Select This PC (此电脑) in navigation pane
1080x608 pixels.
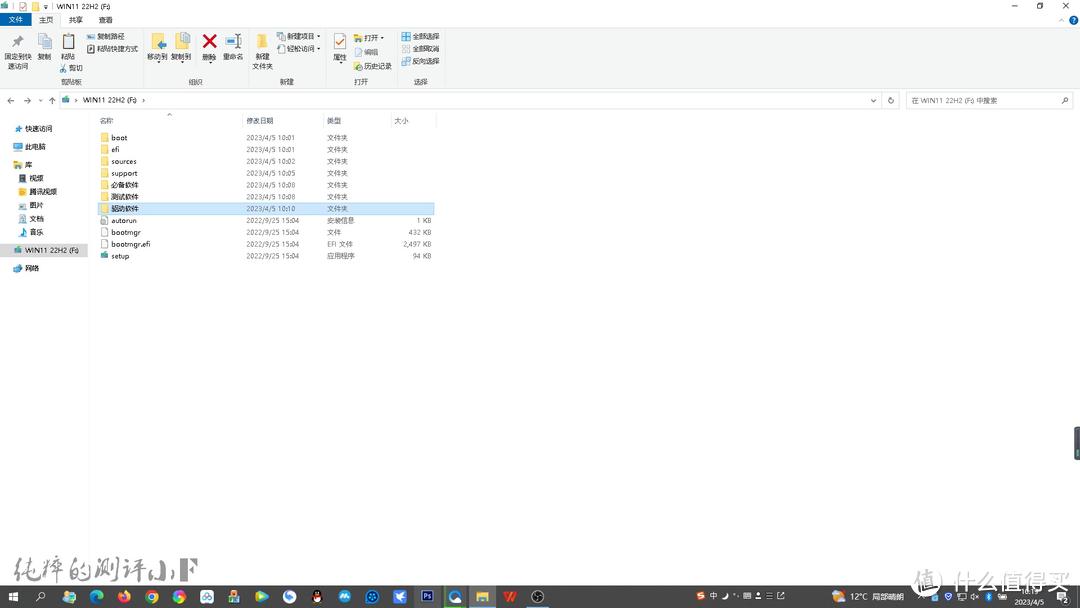point(35,146)
